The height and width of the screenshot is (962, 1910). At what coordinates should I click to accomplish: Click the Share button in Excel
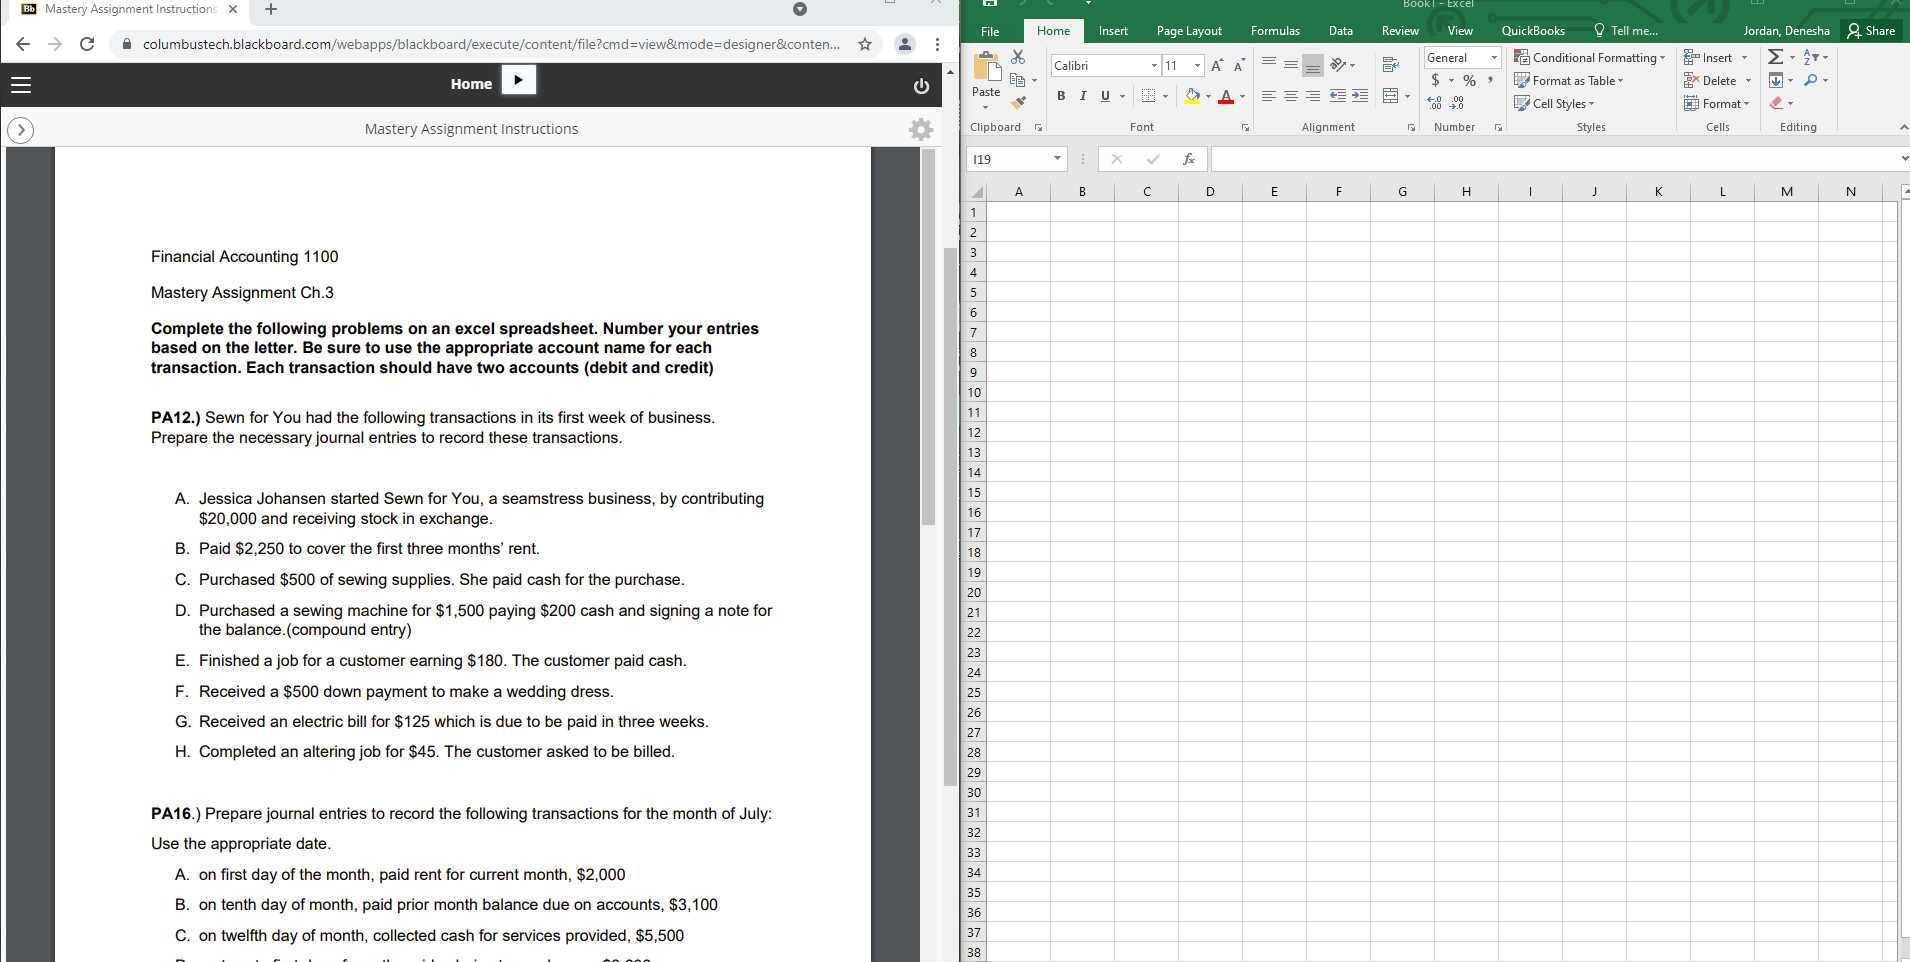1871,31
